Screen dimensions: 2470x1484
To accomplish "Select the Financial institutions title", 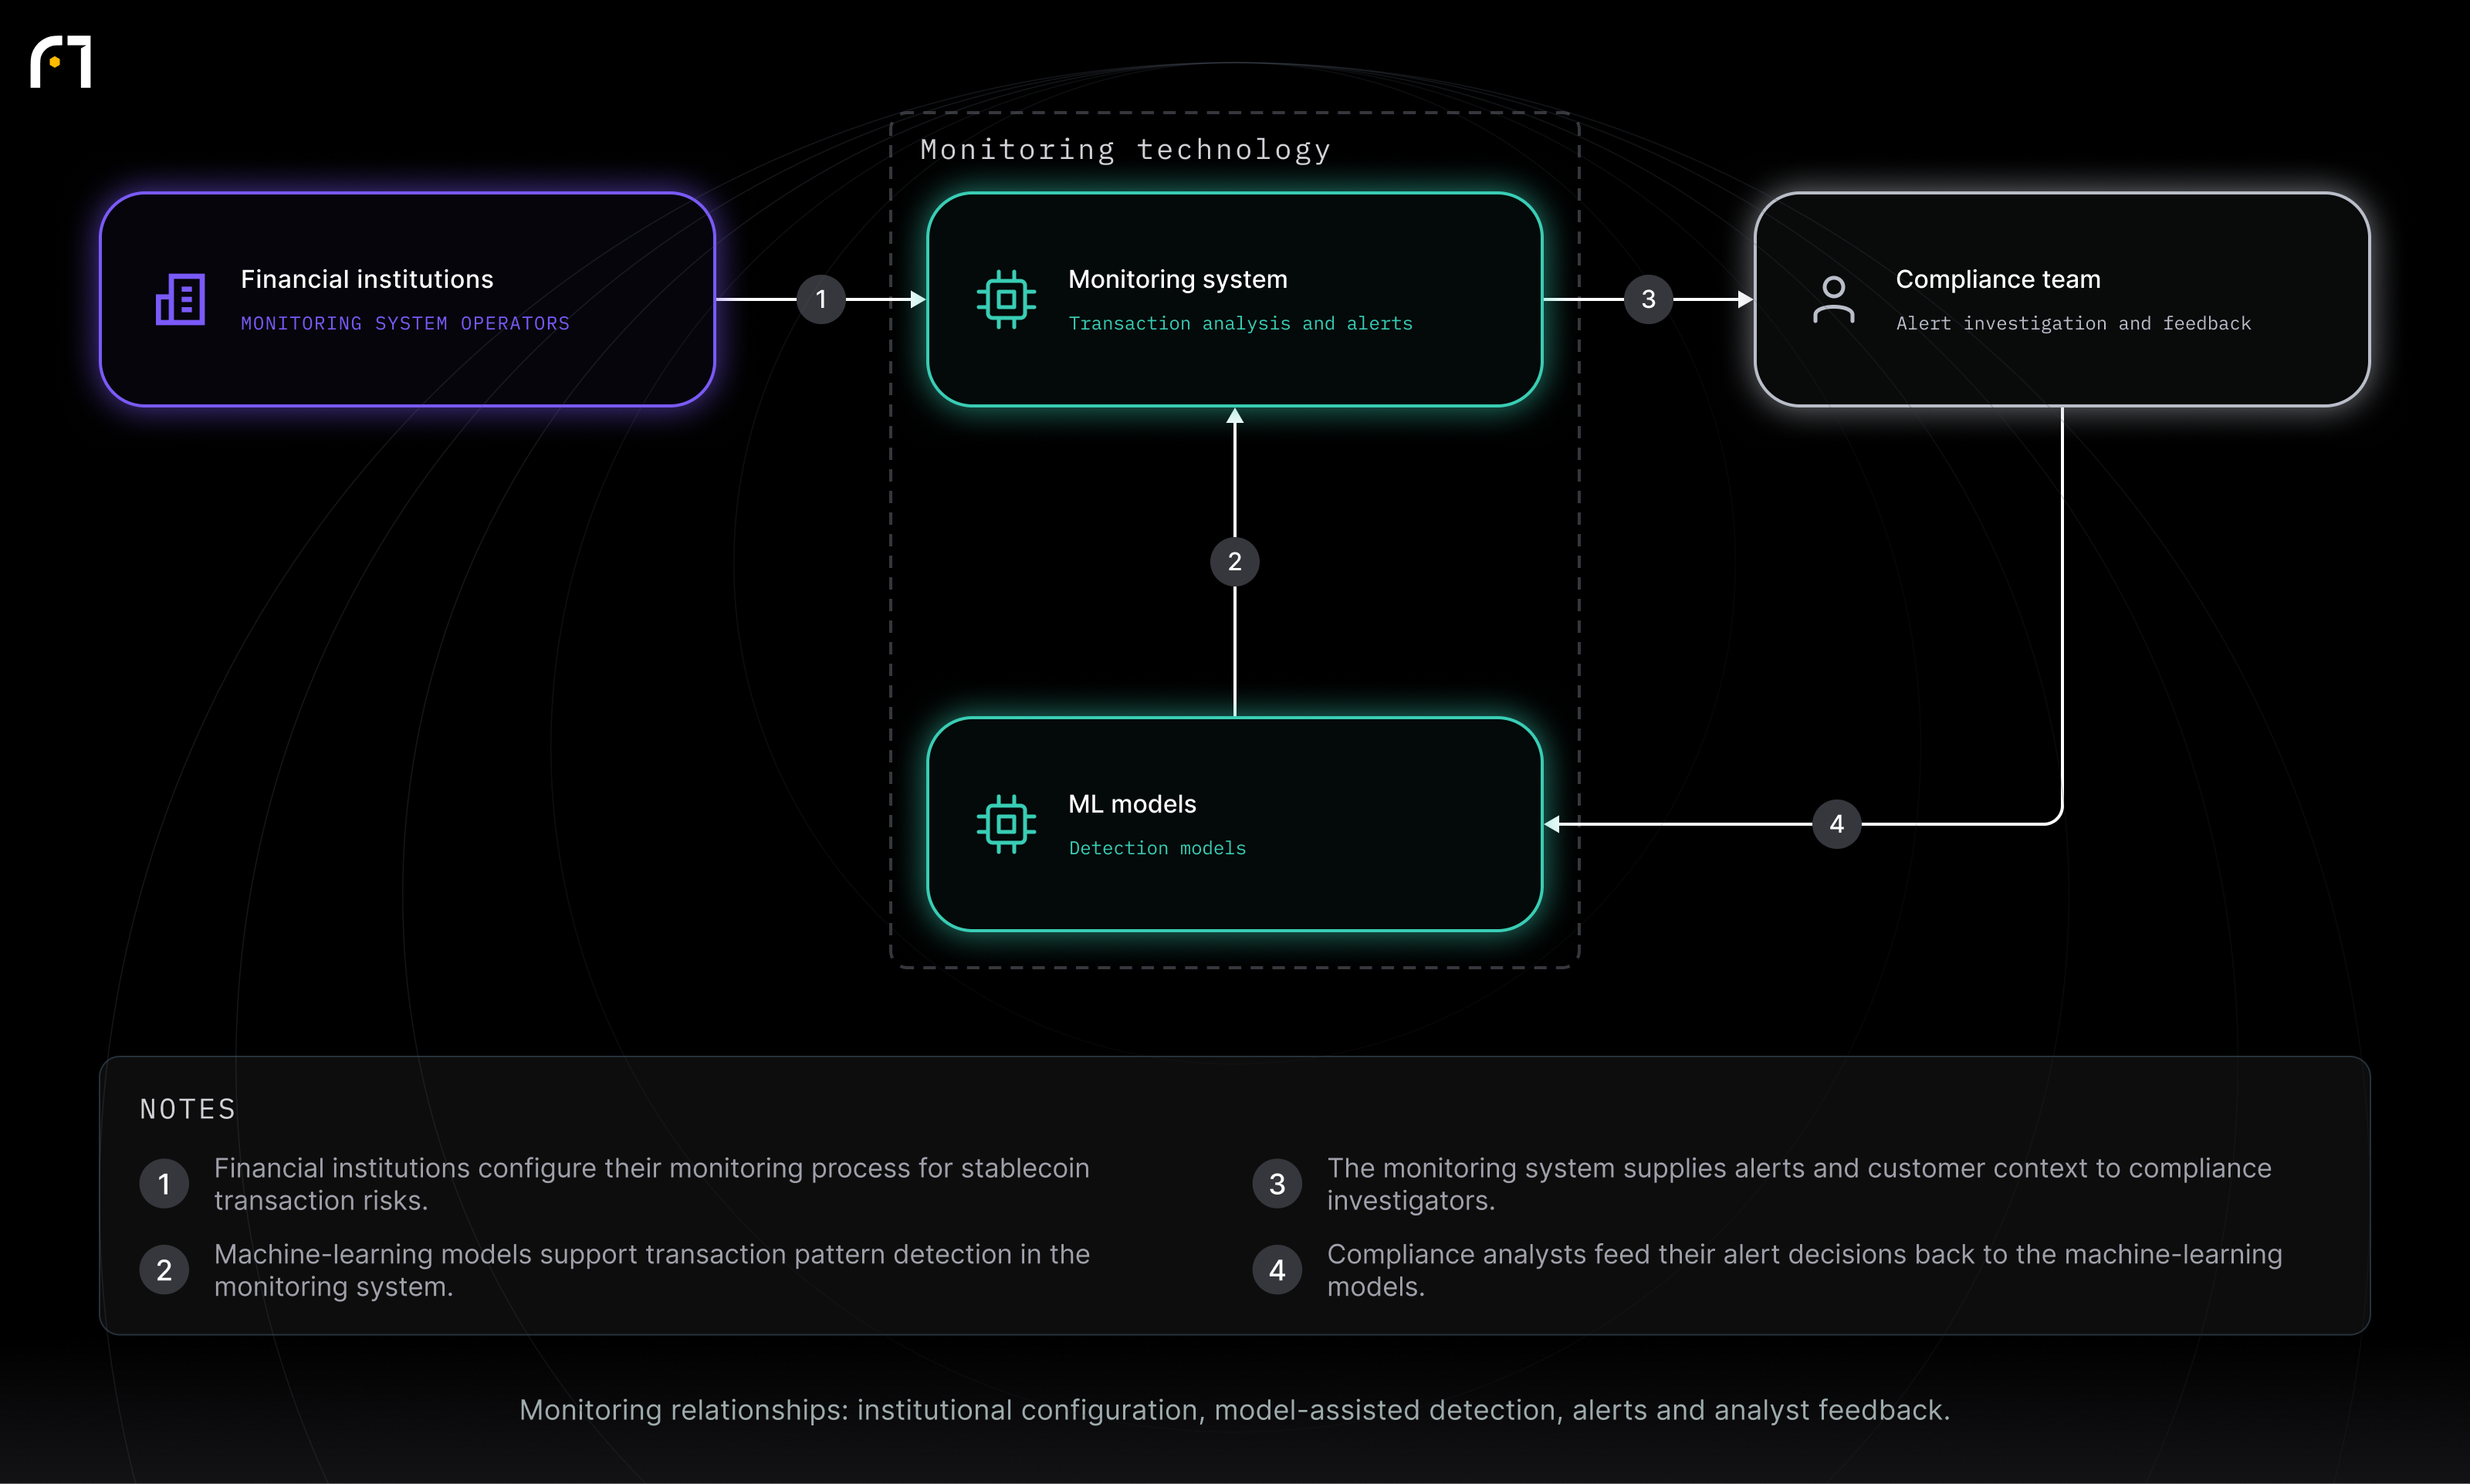I will click(x=367, y=279).
